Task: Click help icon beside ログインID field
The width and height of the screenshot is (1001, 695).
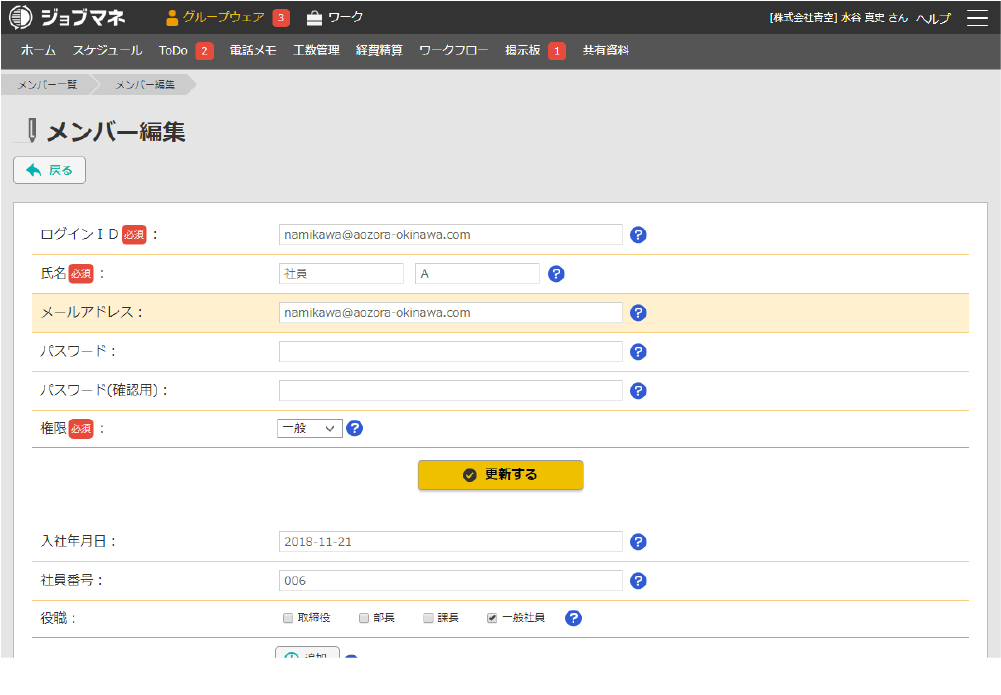Action: [x=638, y=235]
